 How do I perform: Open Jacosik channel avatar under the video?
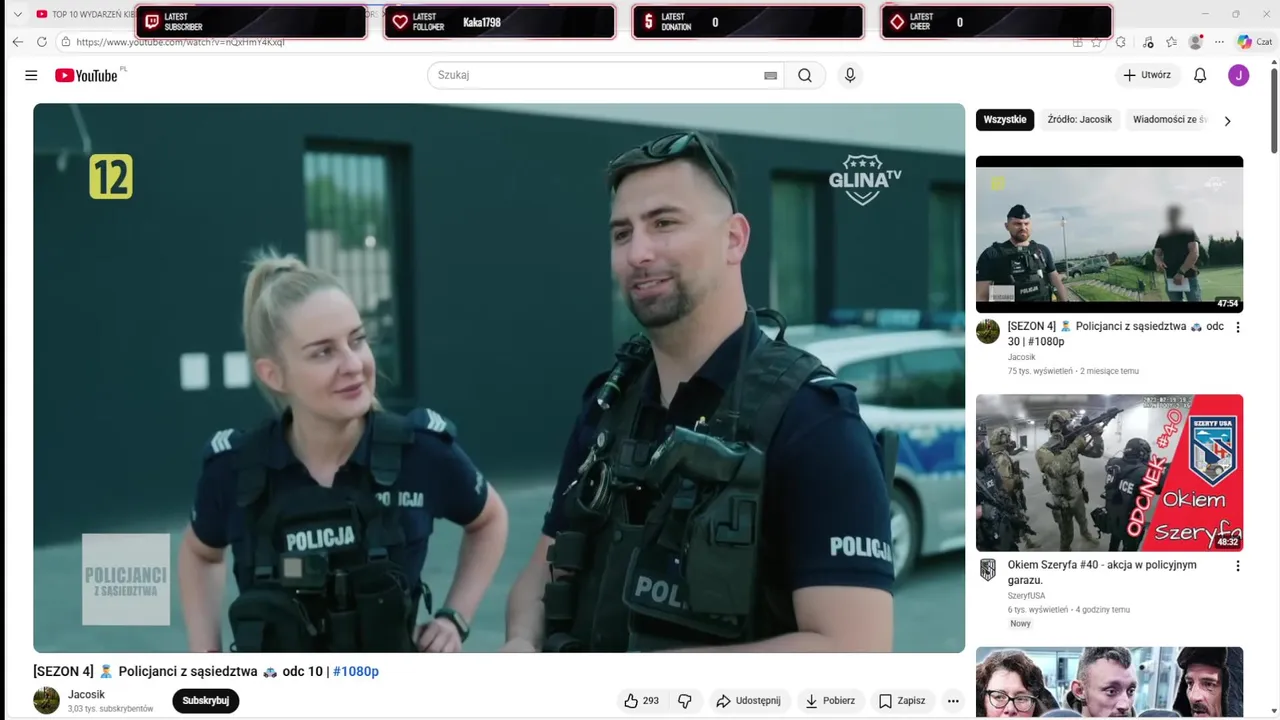coord(47,700)
